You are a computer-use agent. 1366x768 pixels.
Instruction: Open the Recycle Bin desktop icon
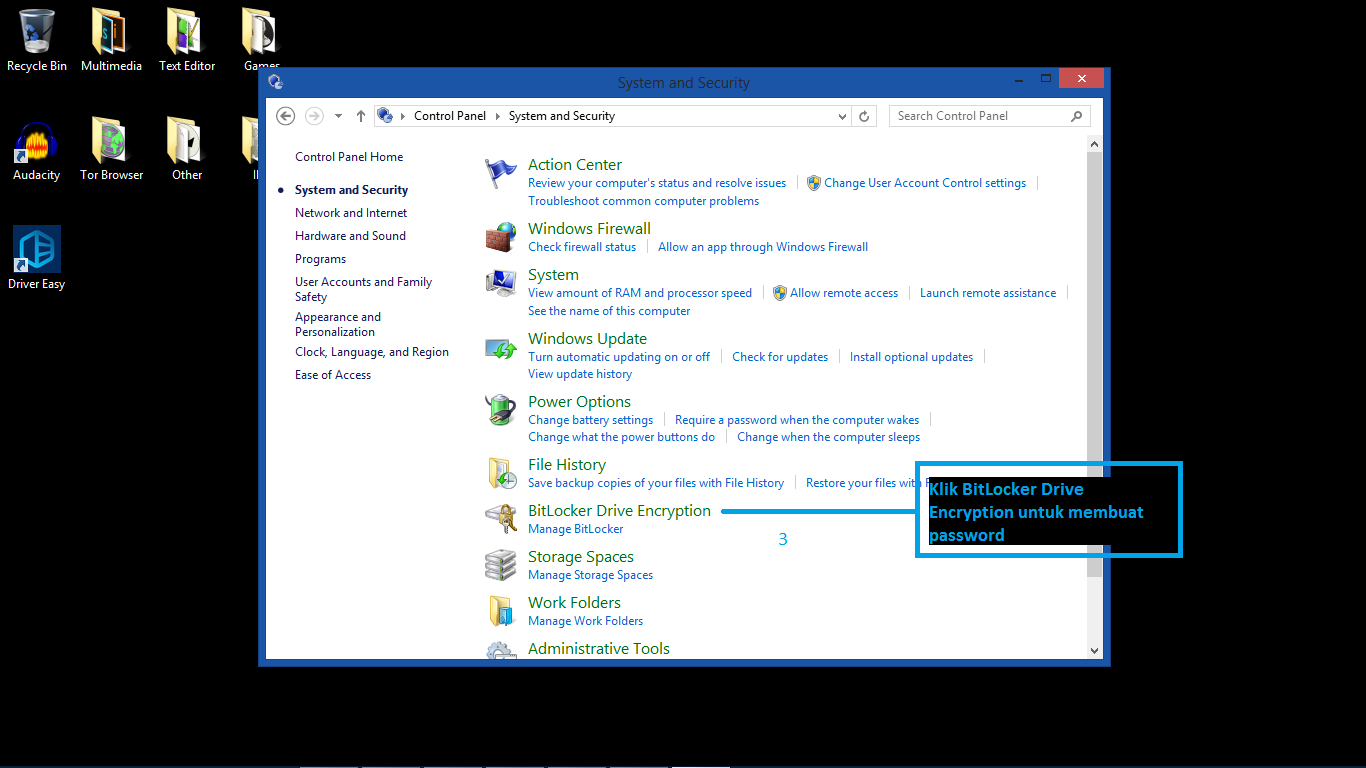(x=37, y=40)
